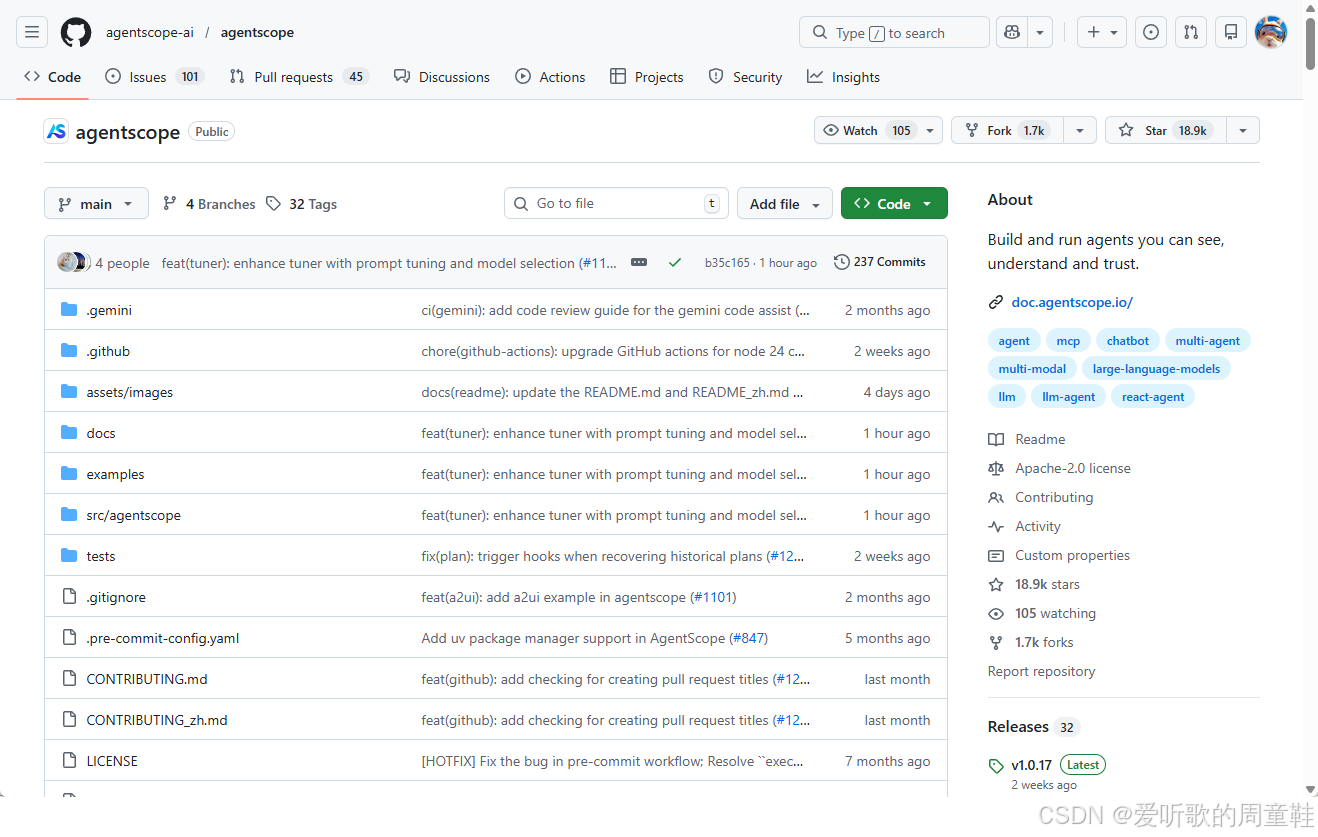Image resolution: width=1318 pixels, height=837 pixels.
Task: Click the agentscope-ai owner link
Action: point(150,32)
